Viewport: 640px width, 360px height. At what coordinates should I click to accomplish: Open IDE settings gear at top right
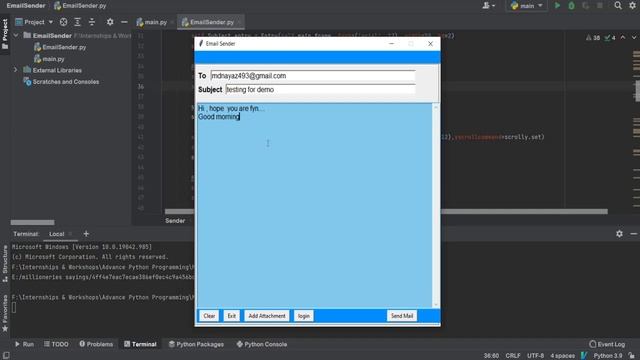tap(632, 6)
